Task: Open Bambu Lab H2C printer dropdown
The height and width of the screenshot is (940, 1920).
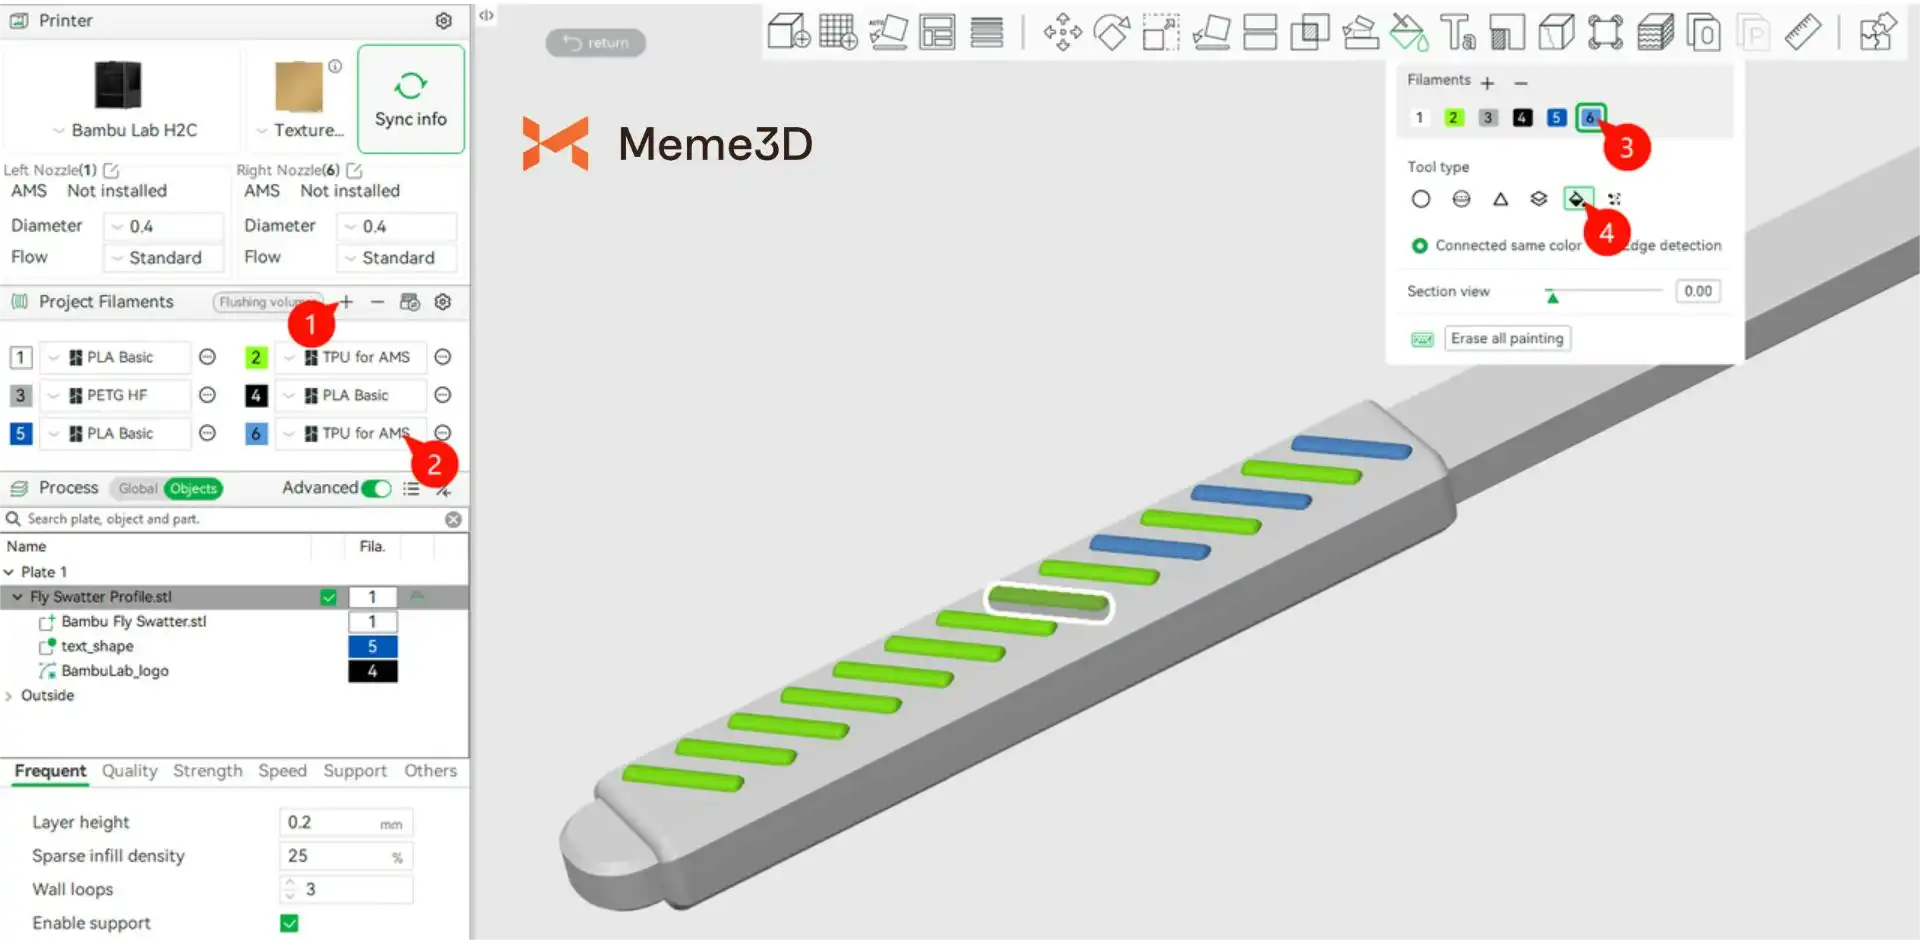Action: tap(125, 130)
